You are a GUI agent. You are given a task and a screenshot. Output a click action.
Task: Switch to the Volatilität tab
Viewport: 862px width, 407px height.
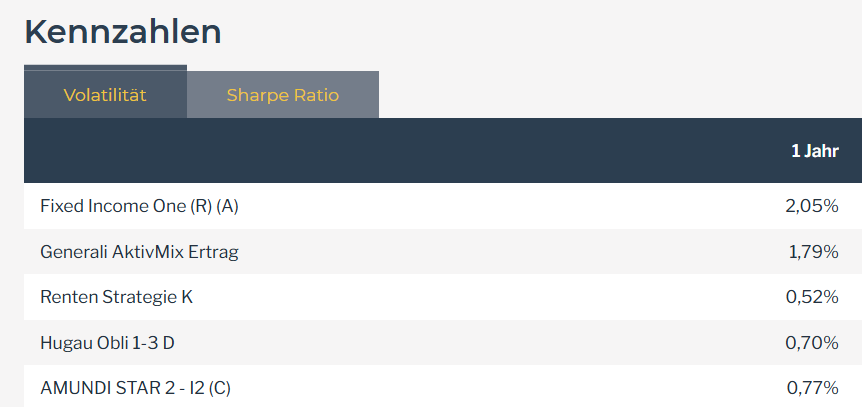click(105, 96)
